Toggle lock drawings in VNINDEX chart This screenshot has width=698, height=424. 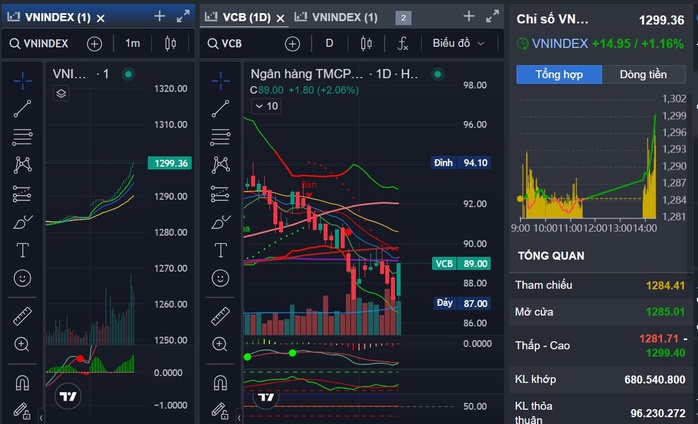point(22,410)
